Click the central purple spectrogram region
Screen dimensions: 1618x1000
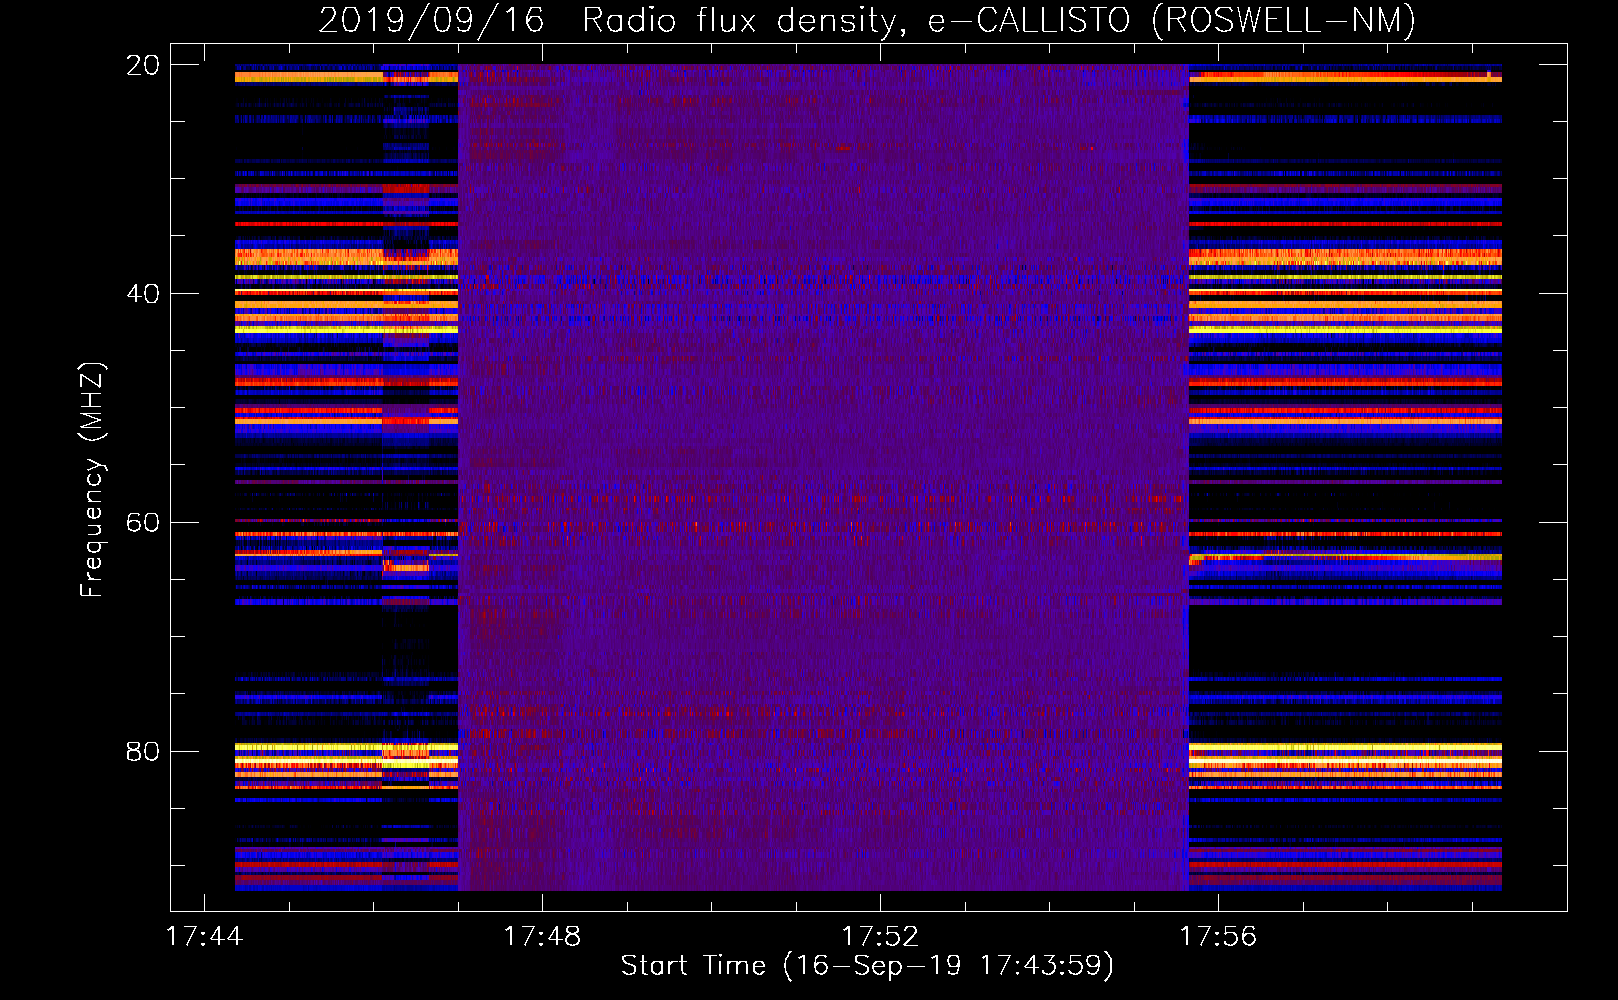823,477
